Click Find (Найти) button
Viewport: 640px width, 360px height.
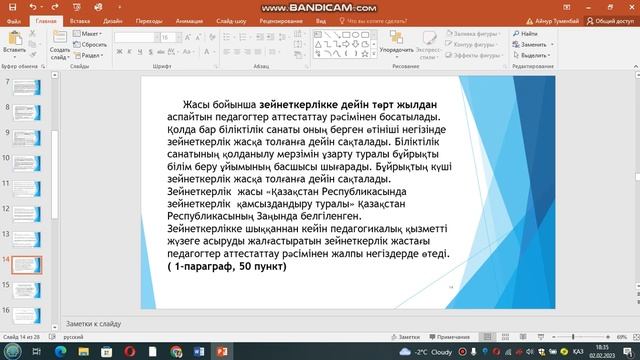coord(525,33)
